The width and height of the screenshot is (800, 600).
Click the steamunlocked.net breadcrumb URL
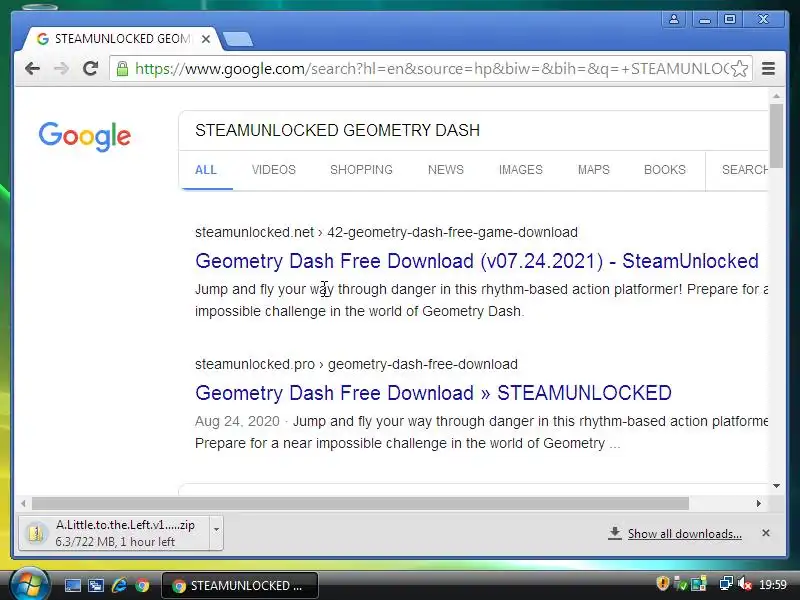[386, 232]
